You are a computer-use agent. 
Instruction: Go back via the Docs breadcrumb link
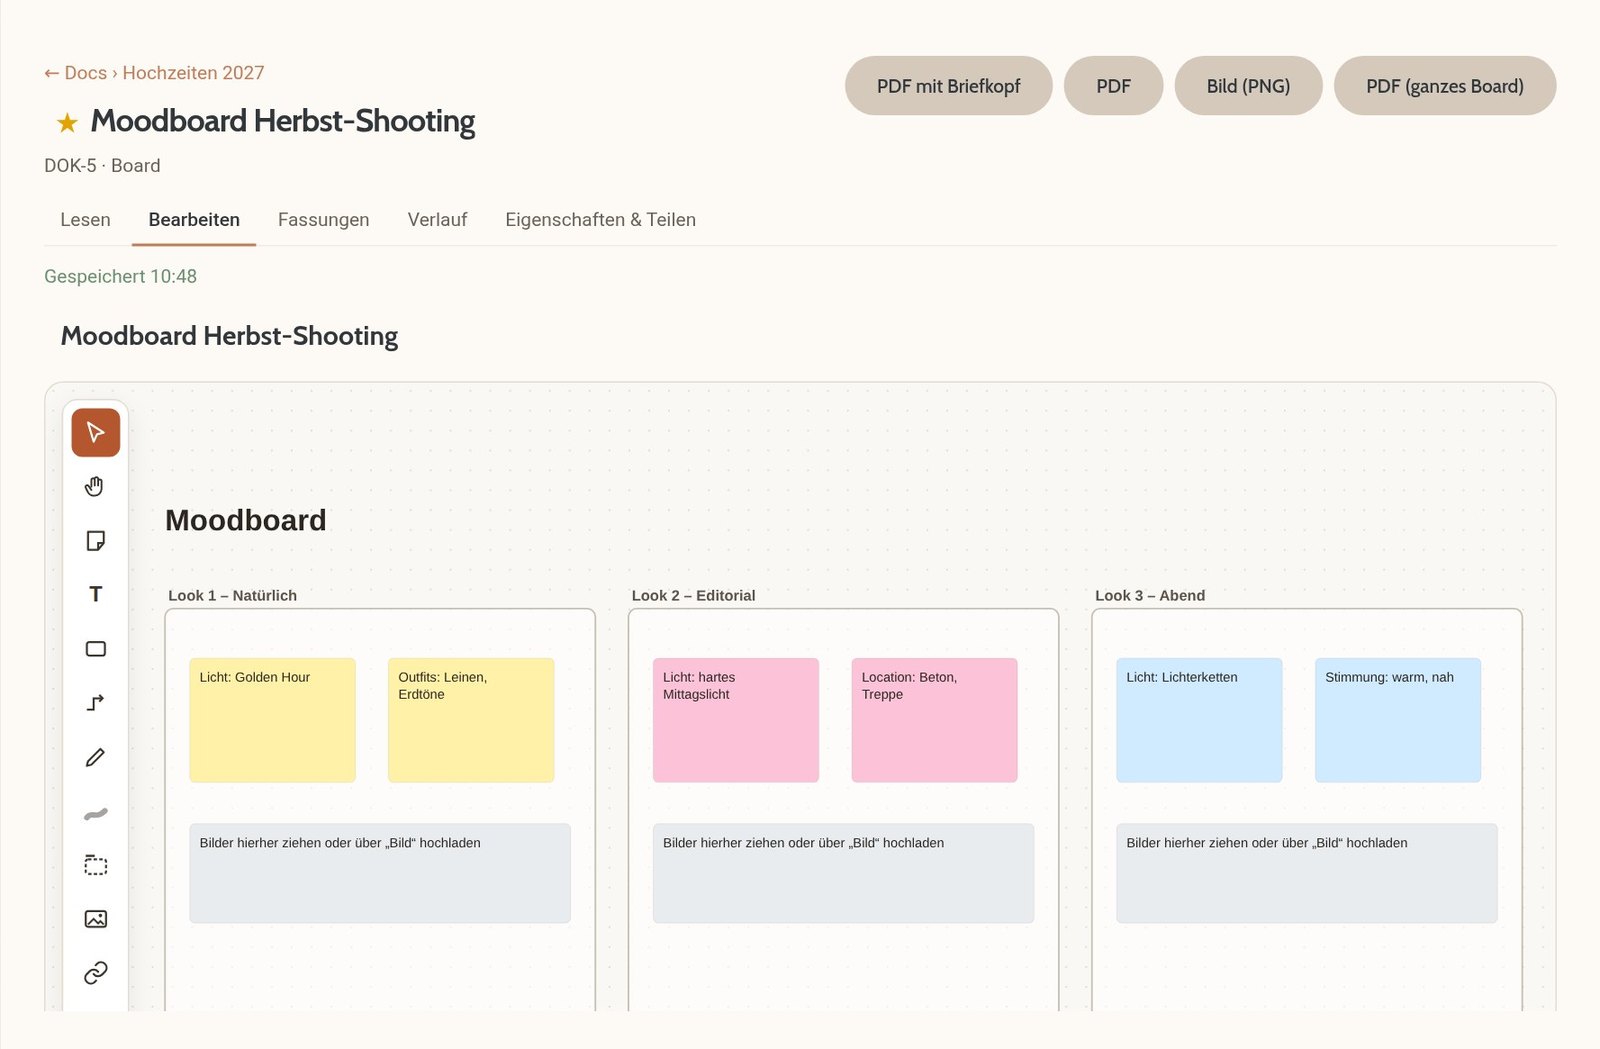76,73
